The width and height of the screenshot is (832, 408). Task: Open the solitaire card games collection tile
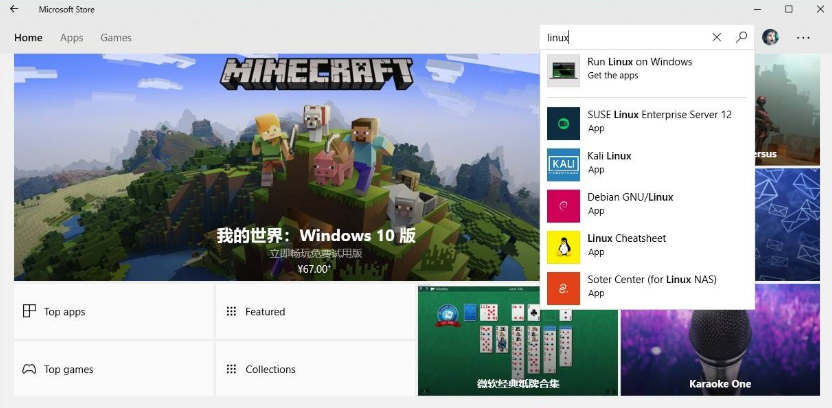[518, 340]
